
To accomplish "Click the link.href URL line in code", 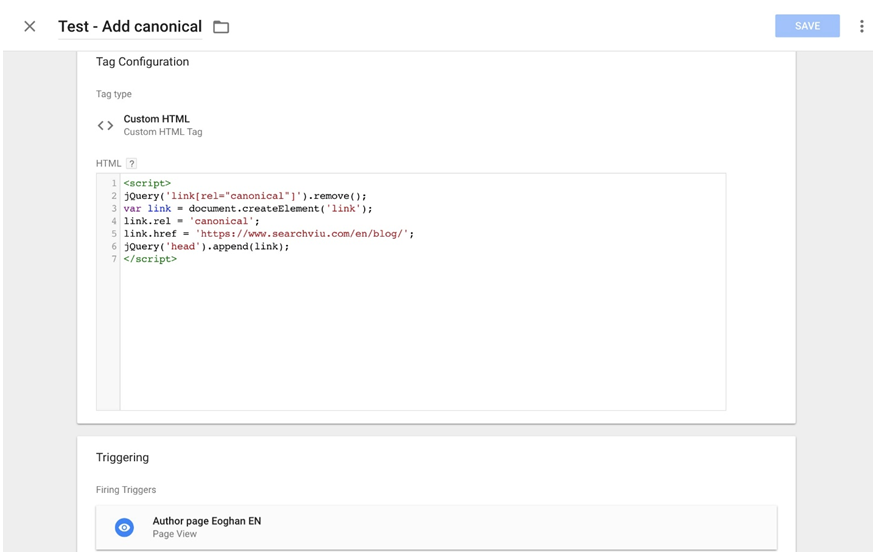I will (269, 234).
